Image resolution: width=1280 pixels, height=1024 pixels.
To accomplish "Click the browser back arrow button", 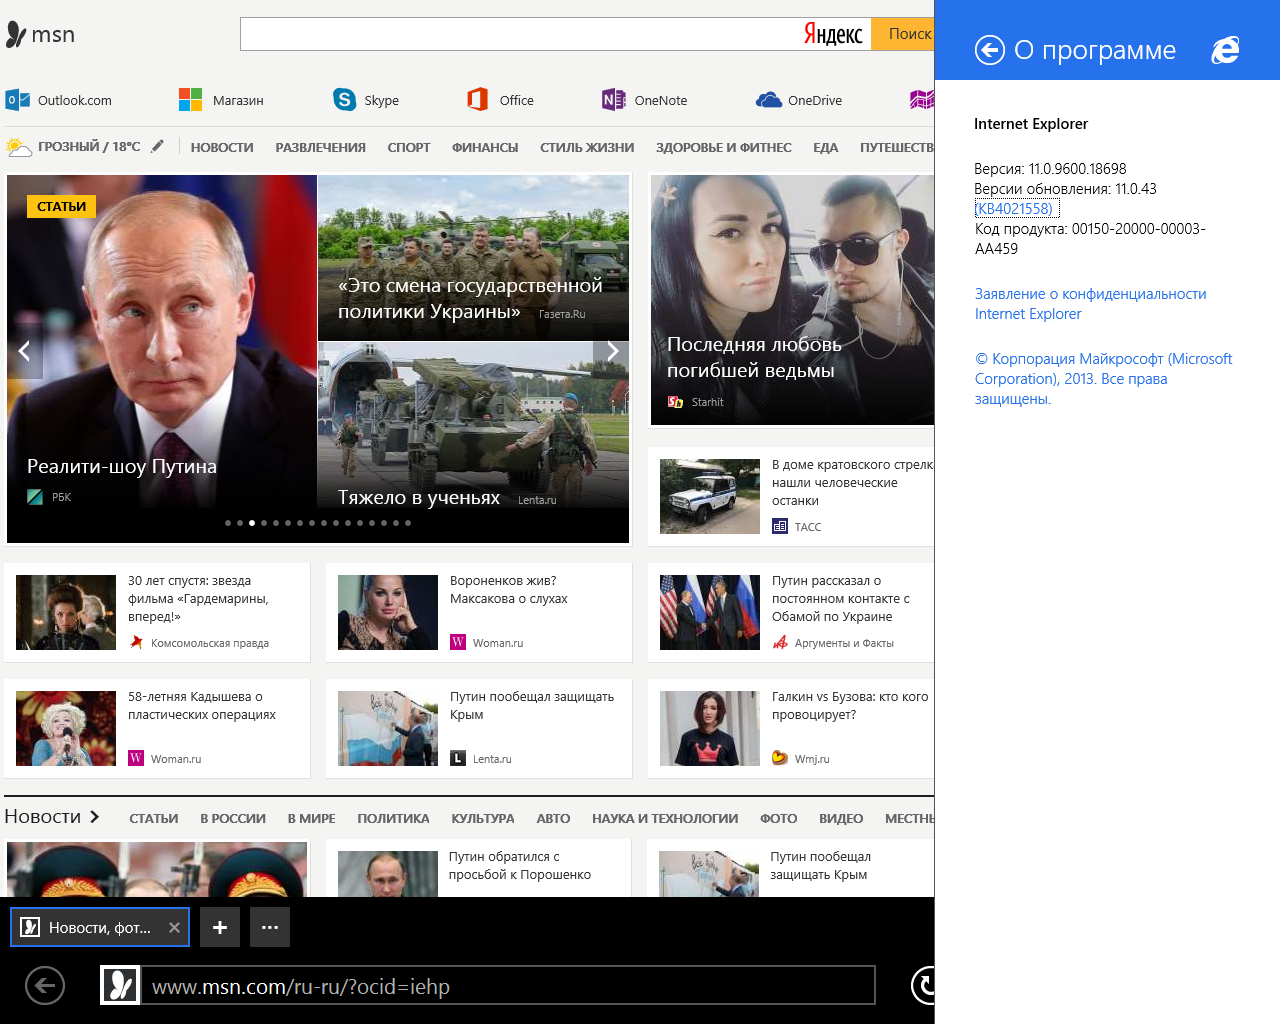I will point(45,986).
